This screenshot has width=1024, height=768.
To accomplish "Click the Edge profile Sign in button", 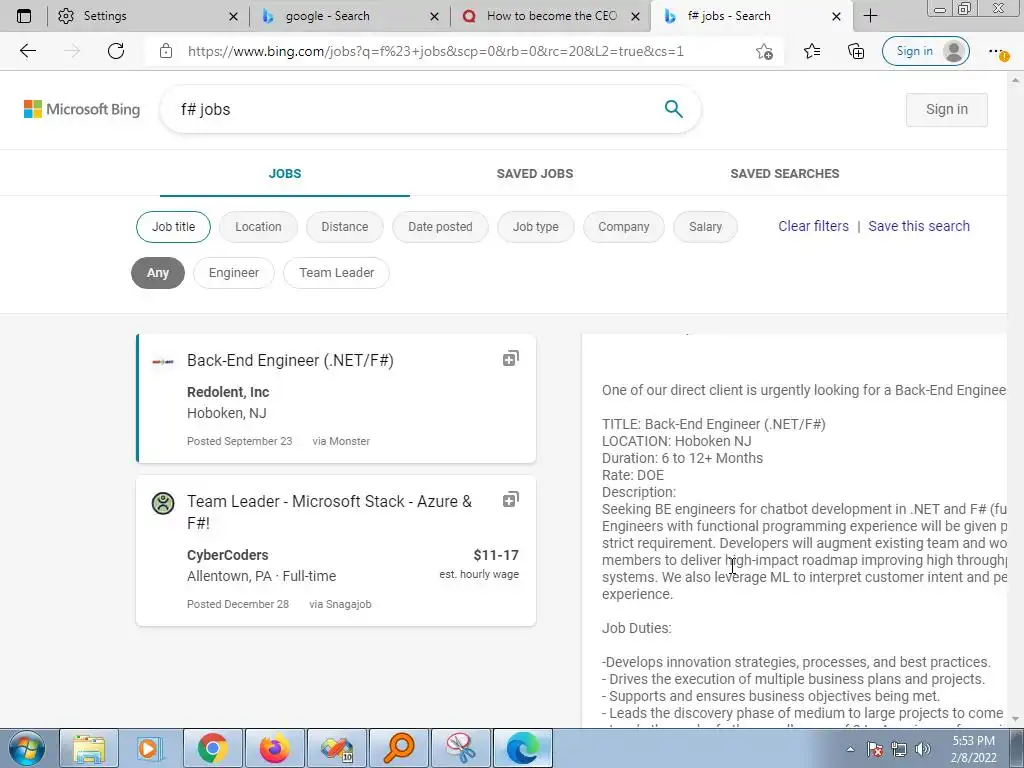I will point(925,51).
